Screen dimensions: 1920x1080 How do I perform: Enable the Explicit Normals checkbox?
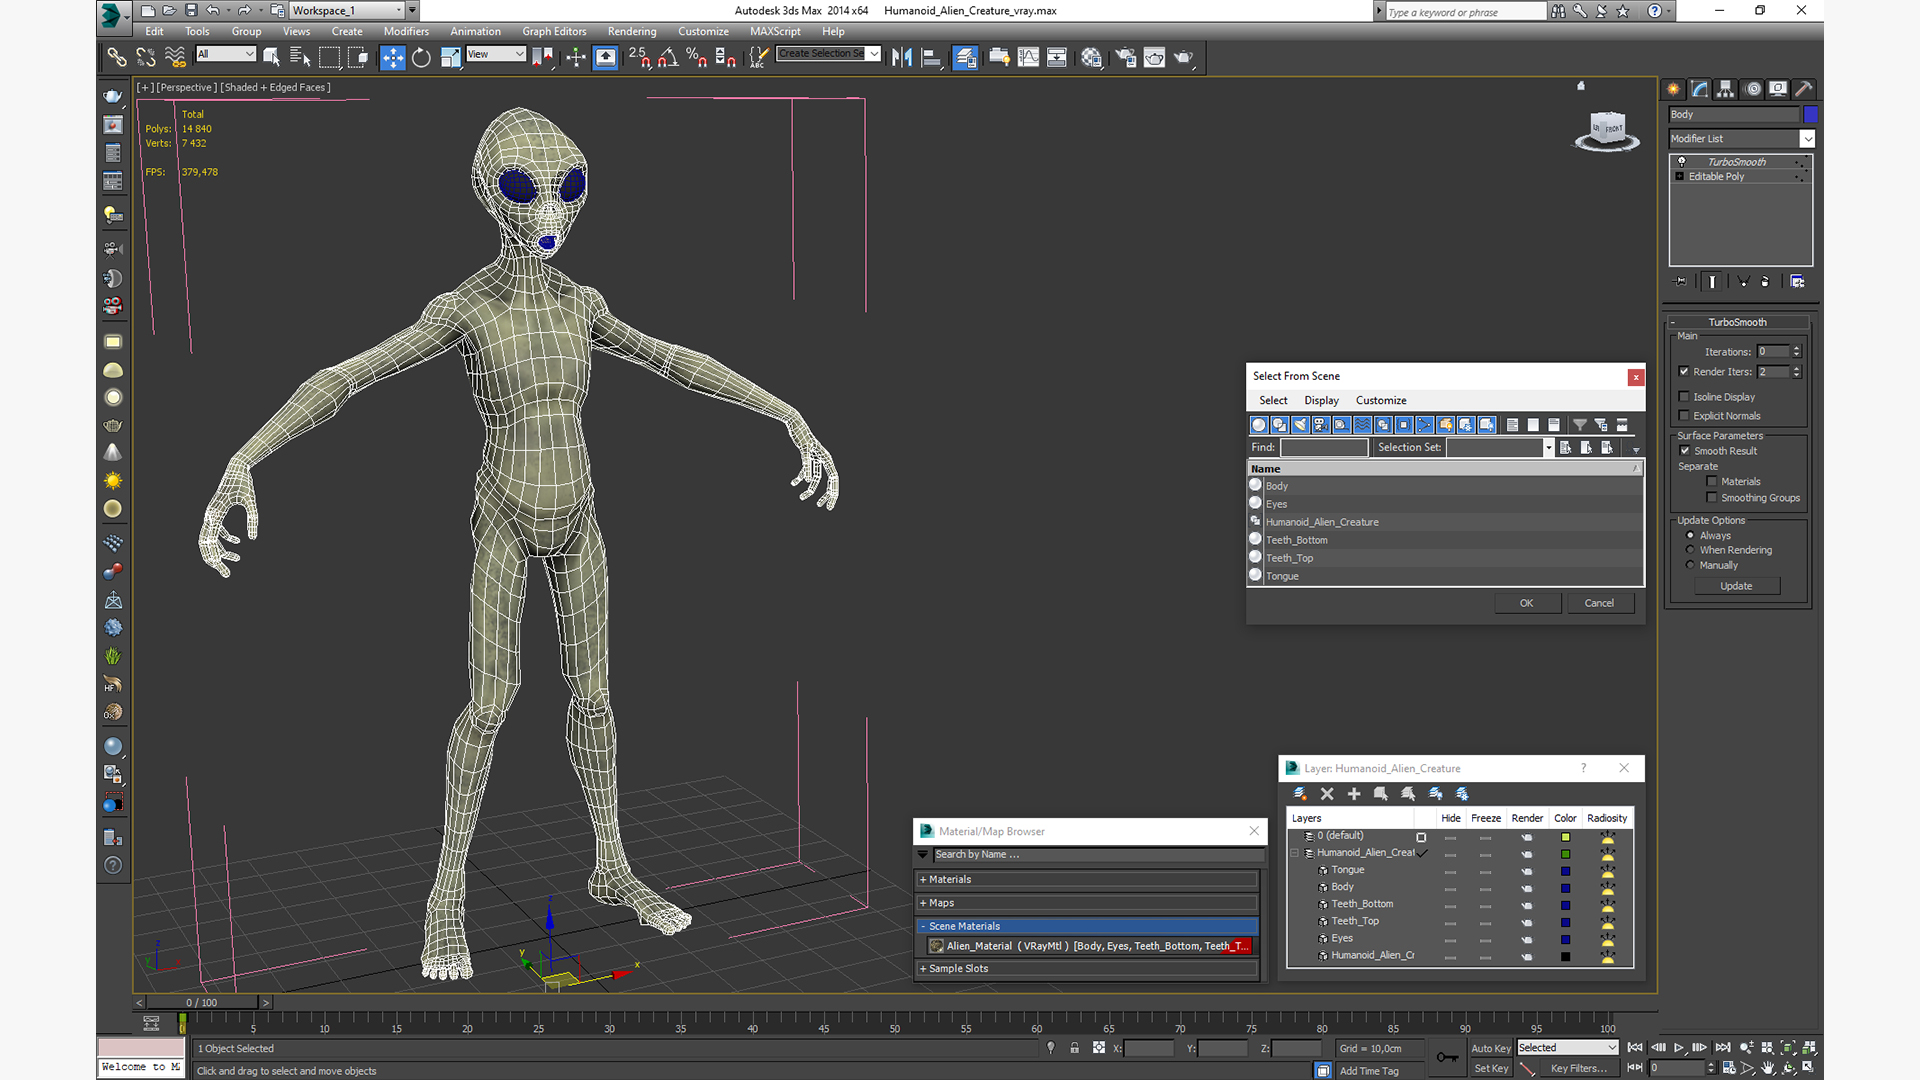tap(1684, 416)
